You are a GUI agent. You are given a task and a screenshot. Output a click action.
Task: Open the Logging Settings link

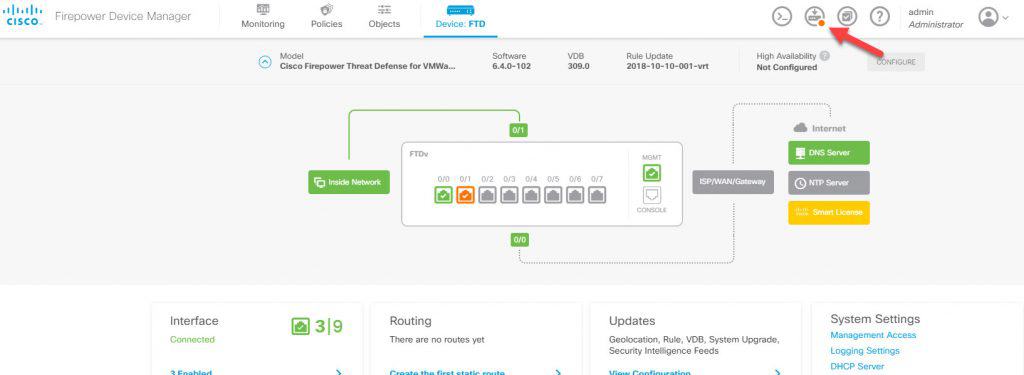(x=865, y=351)
